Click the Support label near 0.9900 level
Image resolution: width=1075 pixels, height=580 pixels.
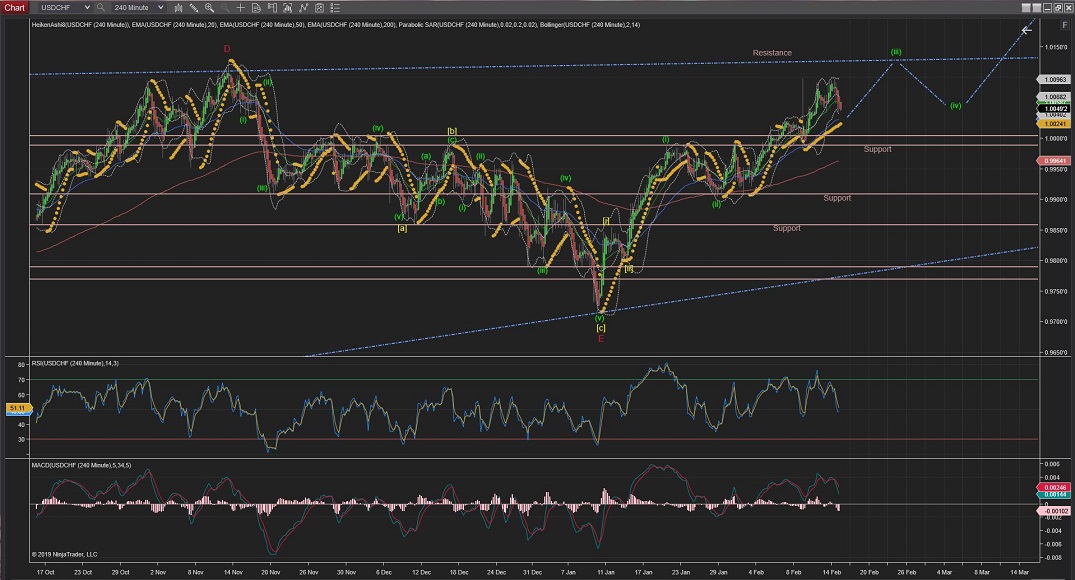[837, 198]
